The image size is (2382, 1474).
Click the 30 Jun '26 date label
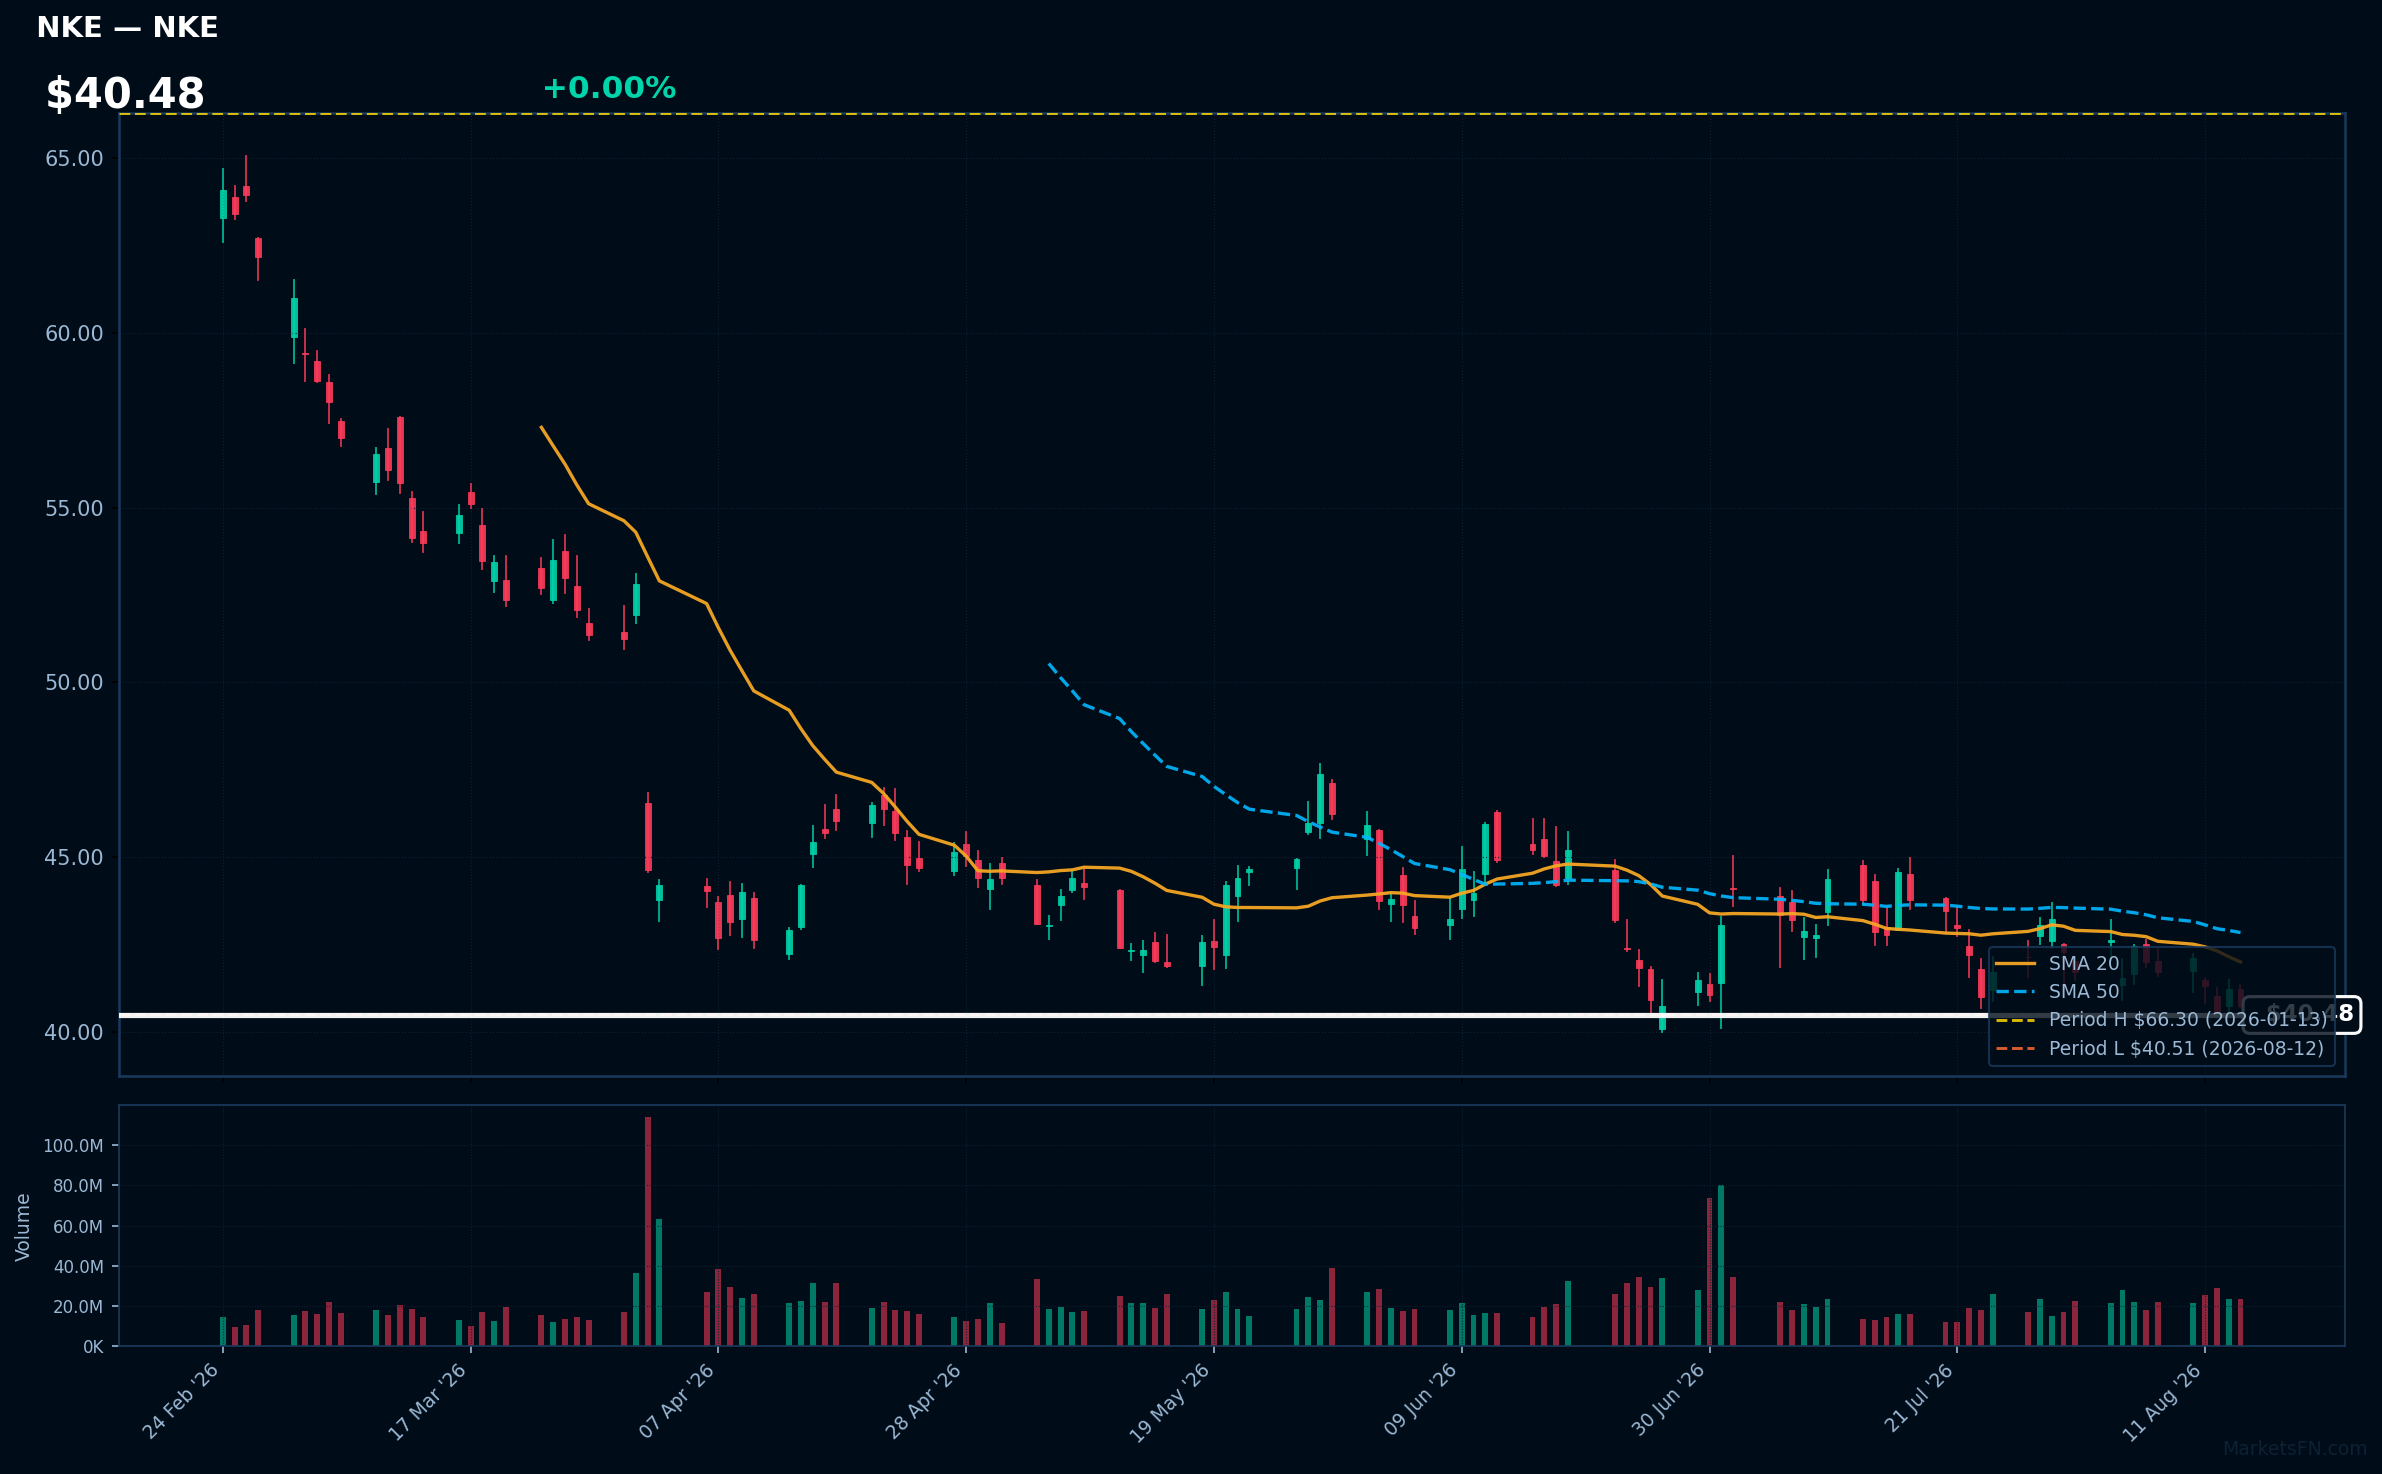(x=1669, y=1399)
